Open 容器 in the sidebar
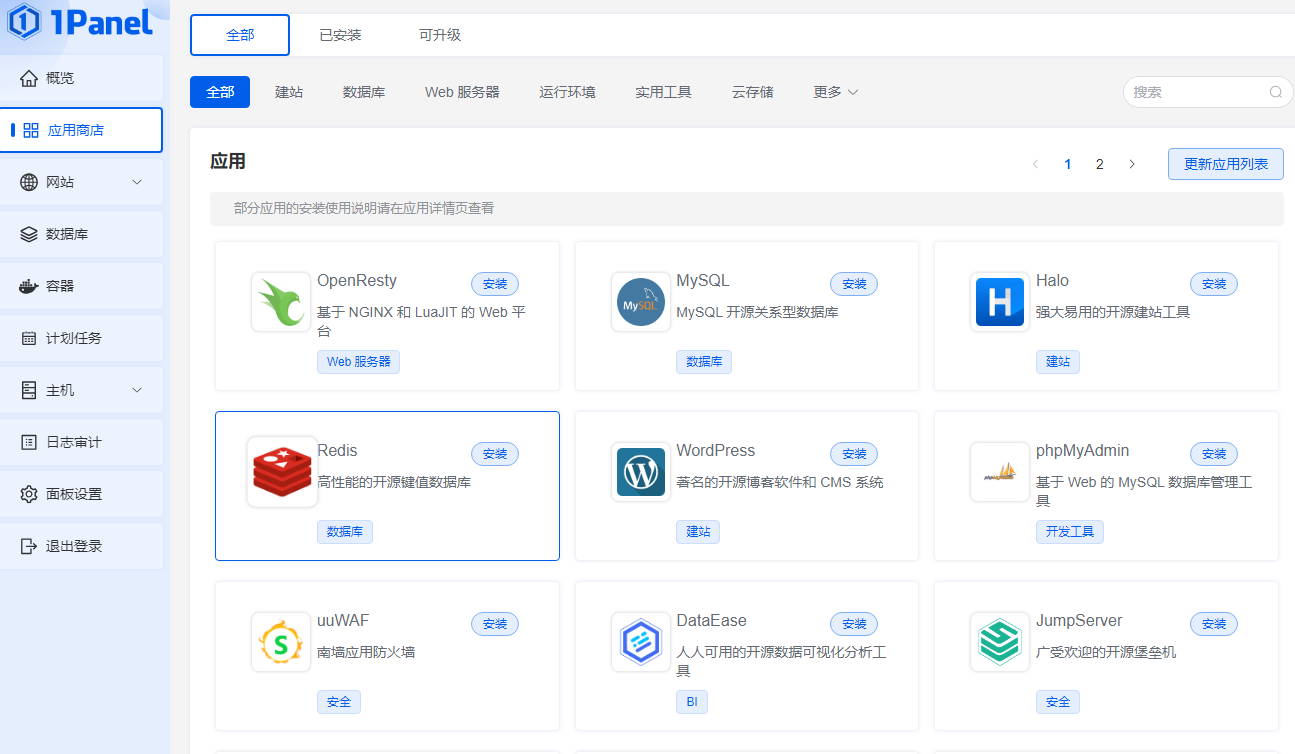 (82, 286)
